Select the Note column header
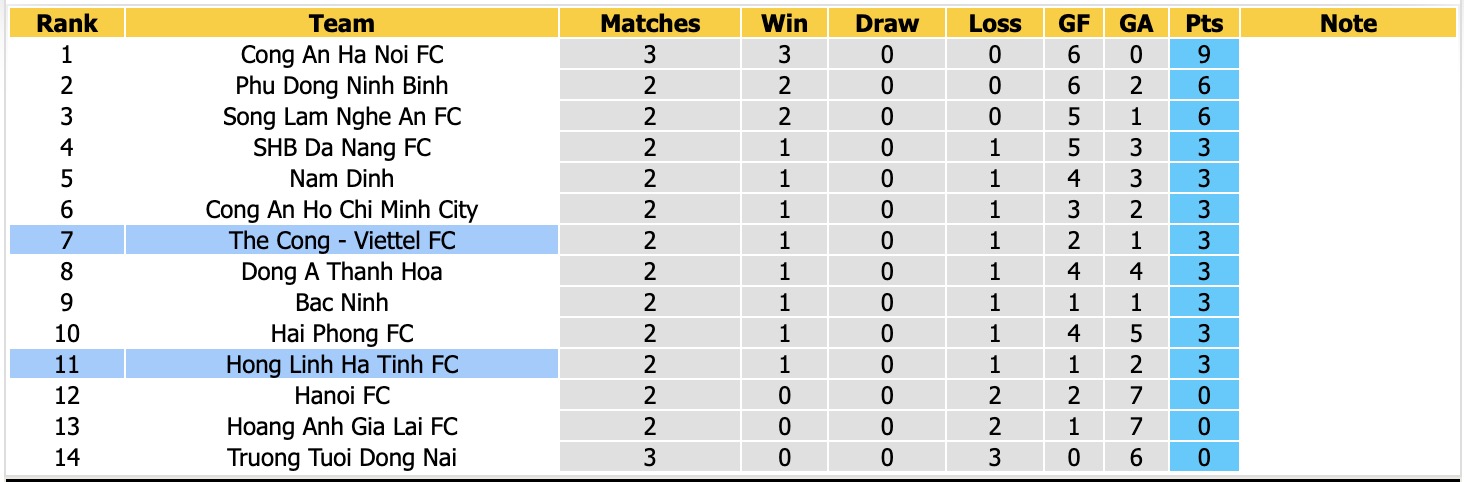The width and height of the screenshot is (1464, 482). click(1348, 23)
